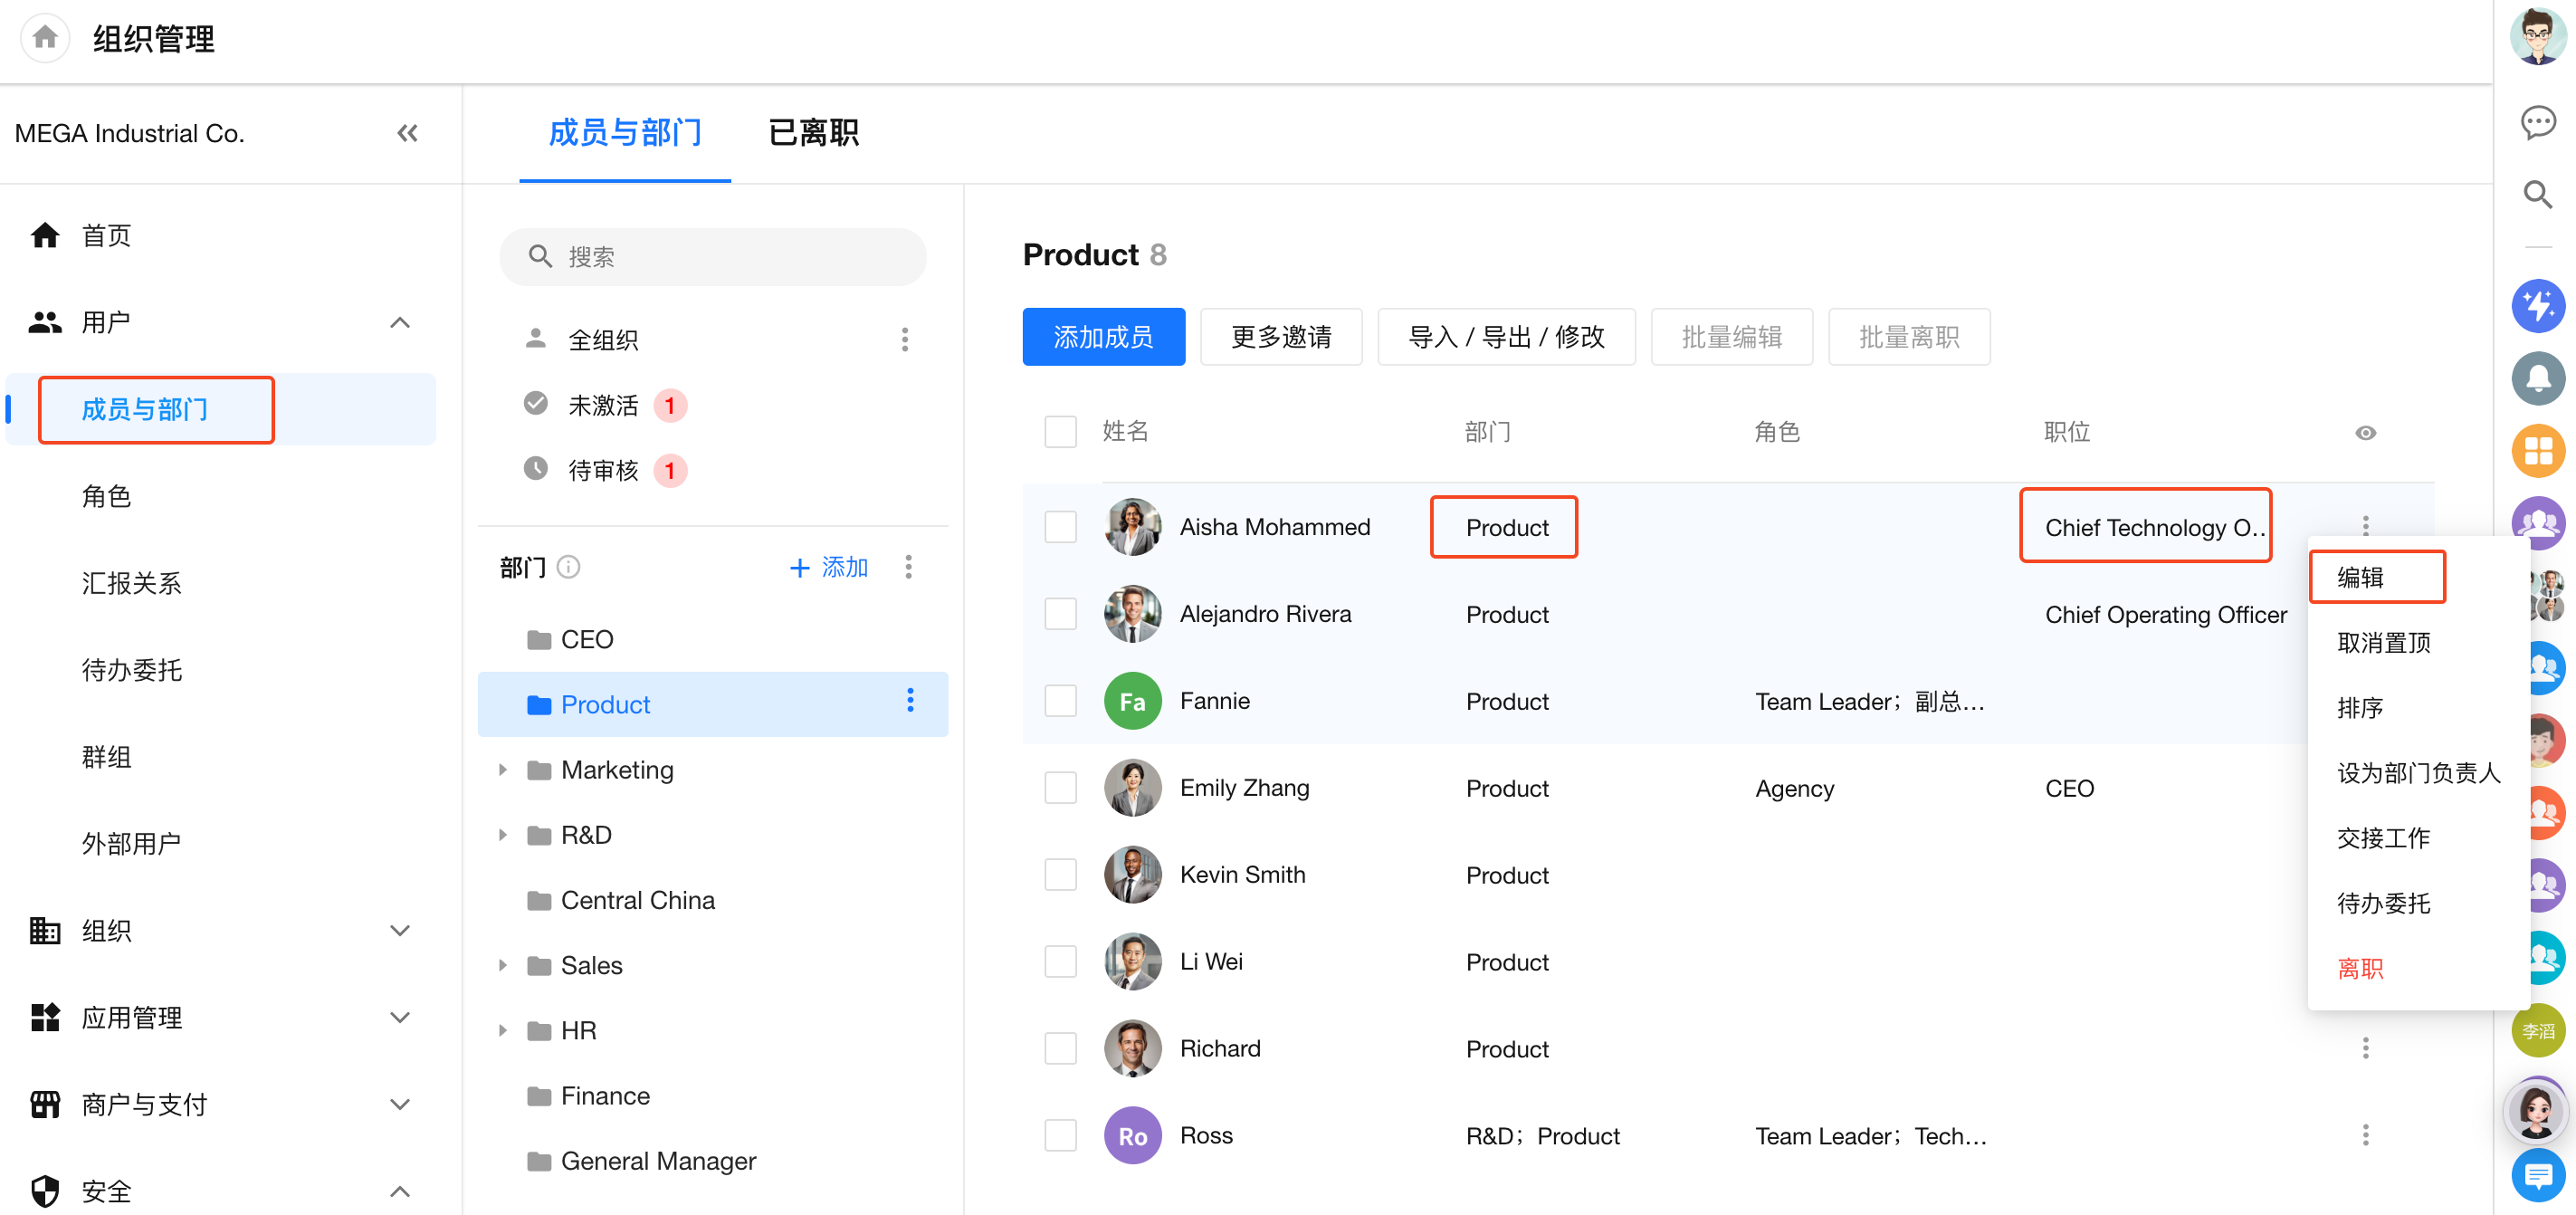Expand the Marketing department tree
This screenshot has height=1215, width=2576.
pos(503,770)
